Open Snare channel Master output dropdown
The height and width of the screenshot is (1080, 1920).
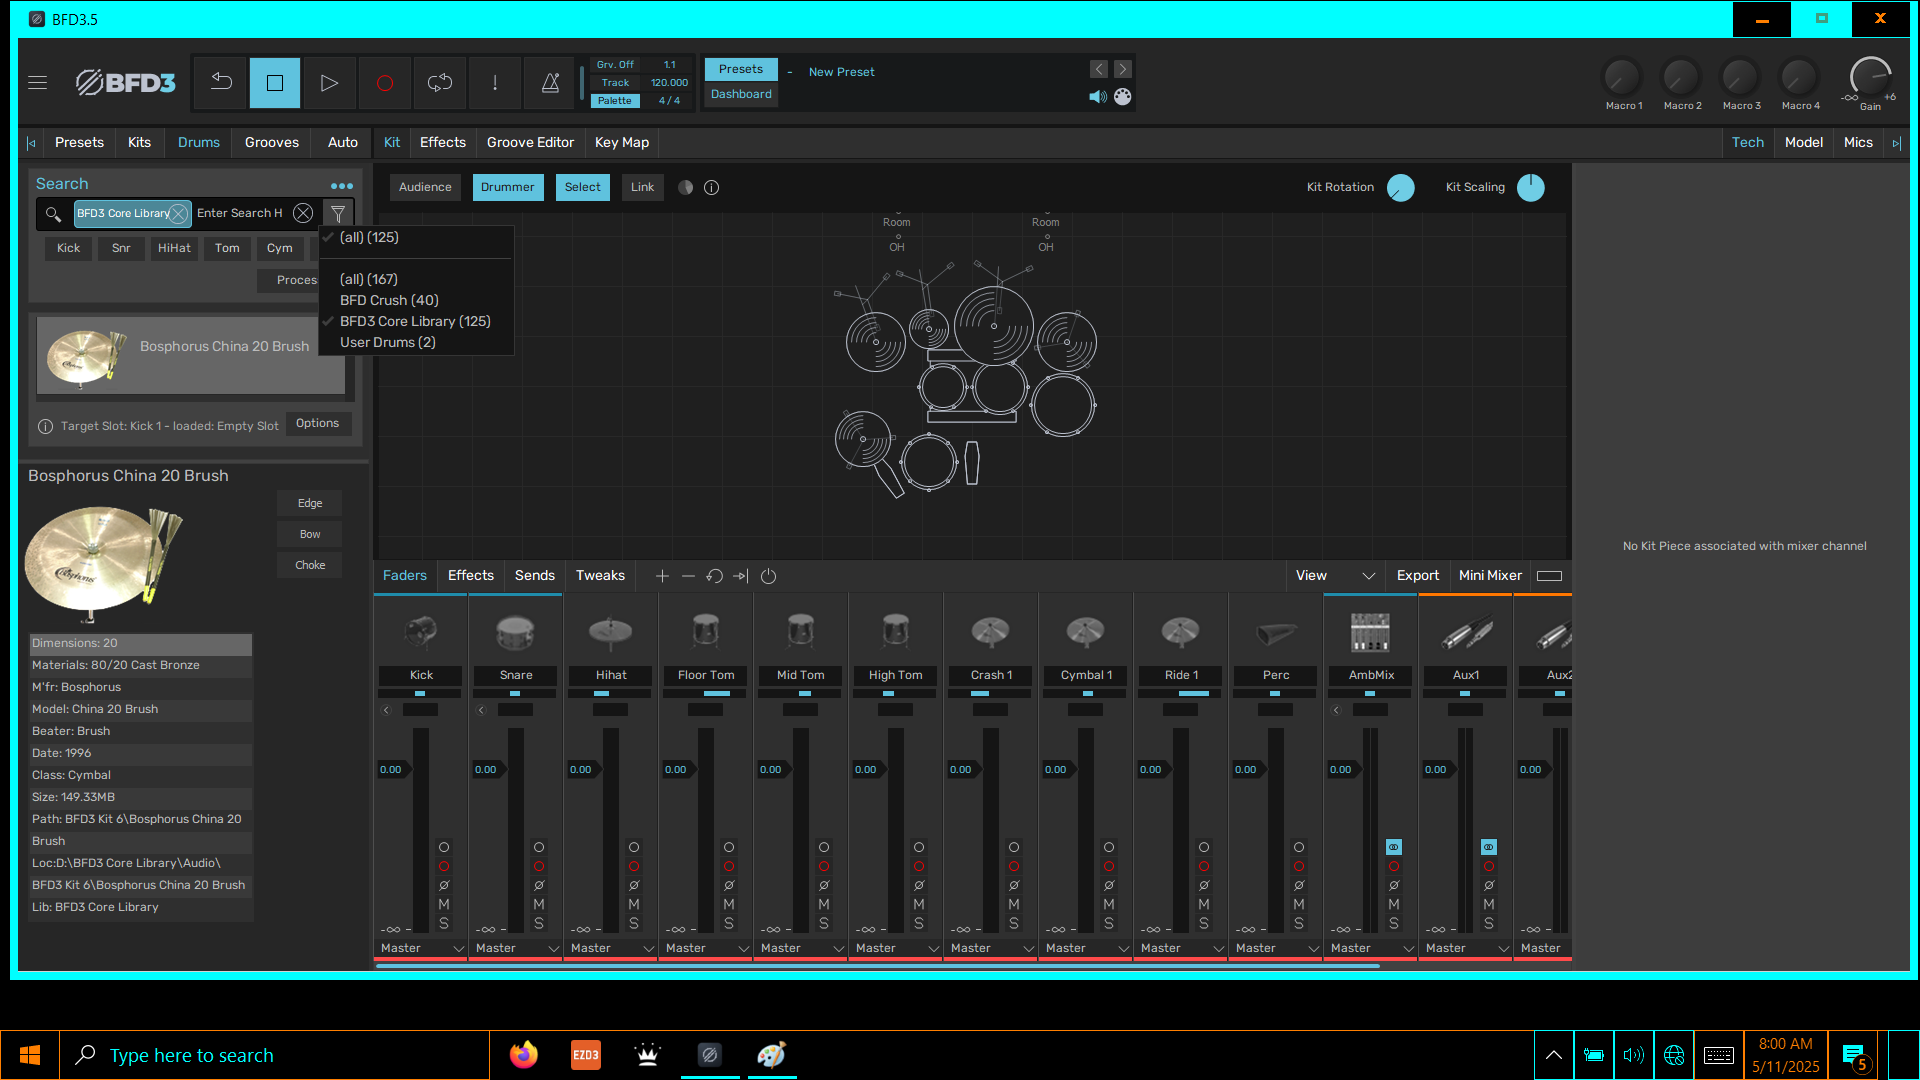click(x=516, y=948)
